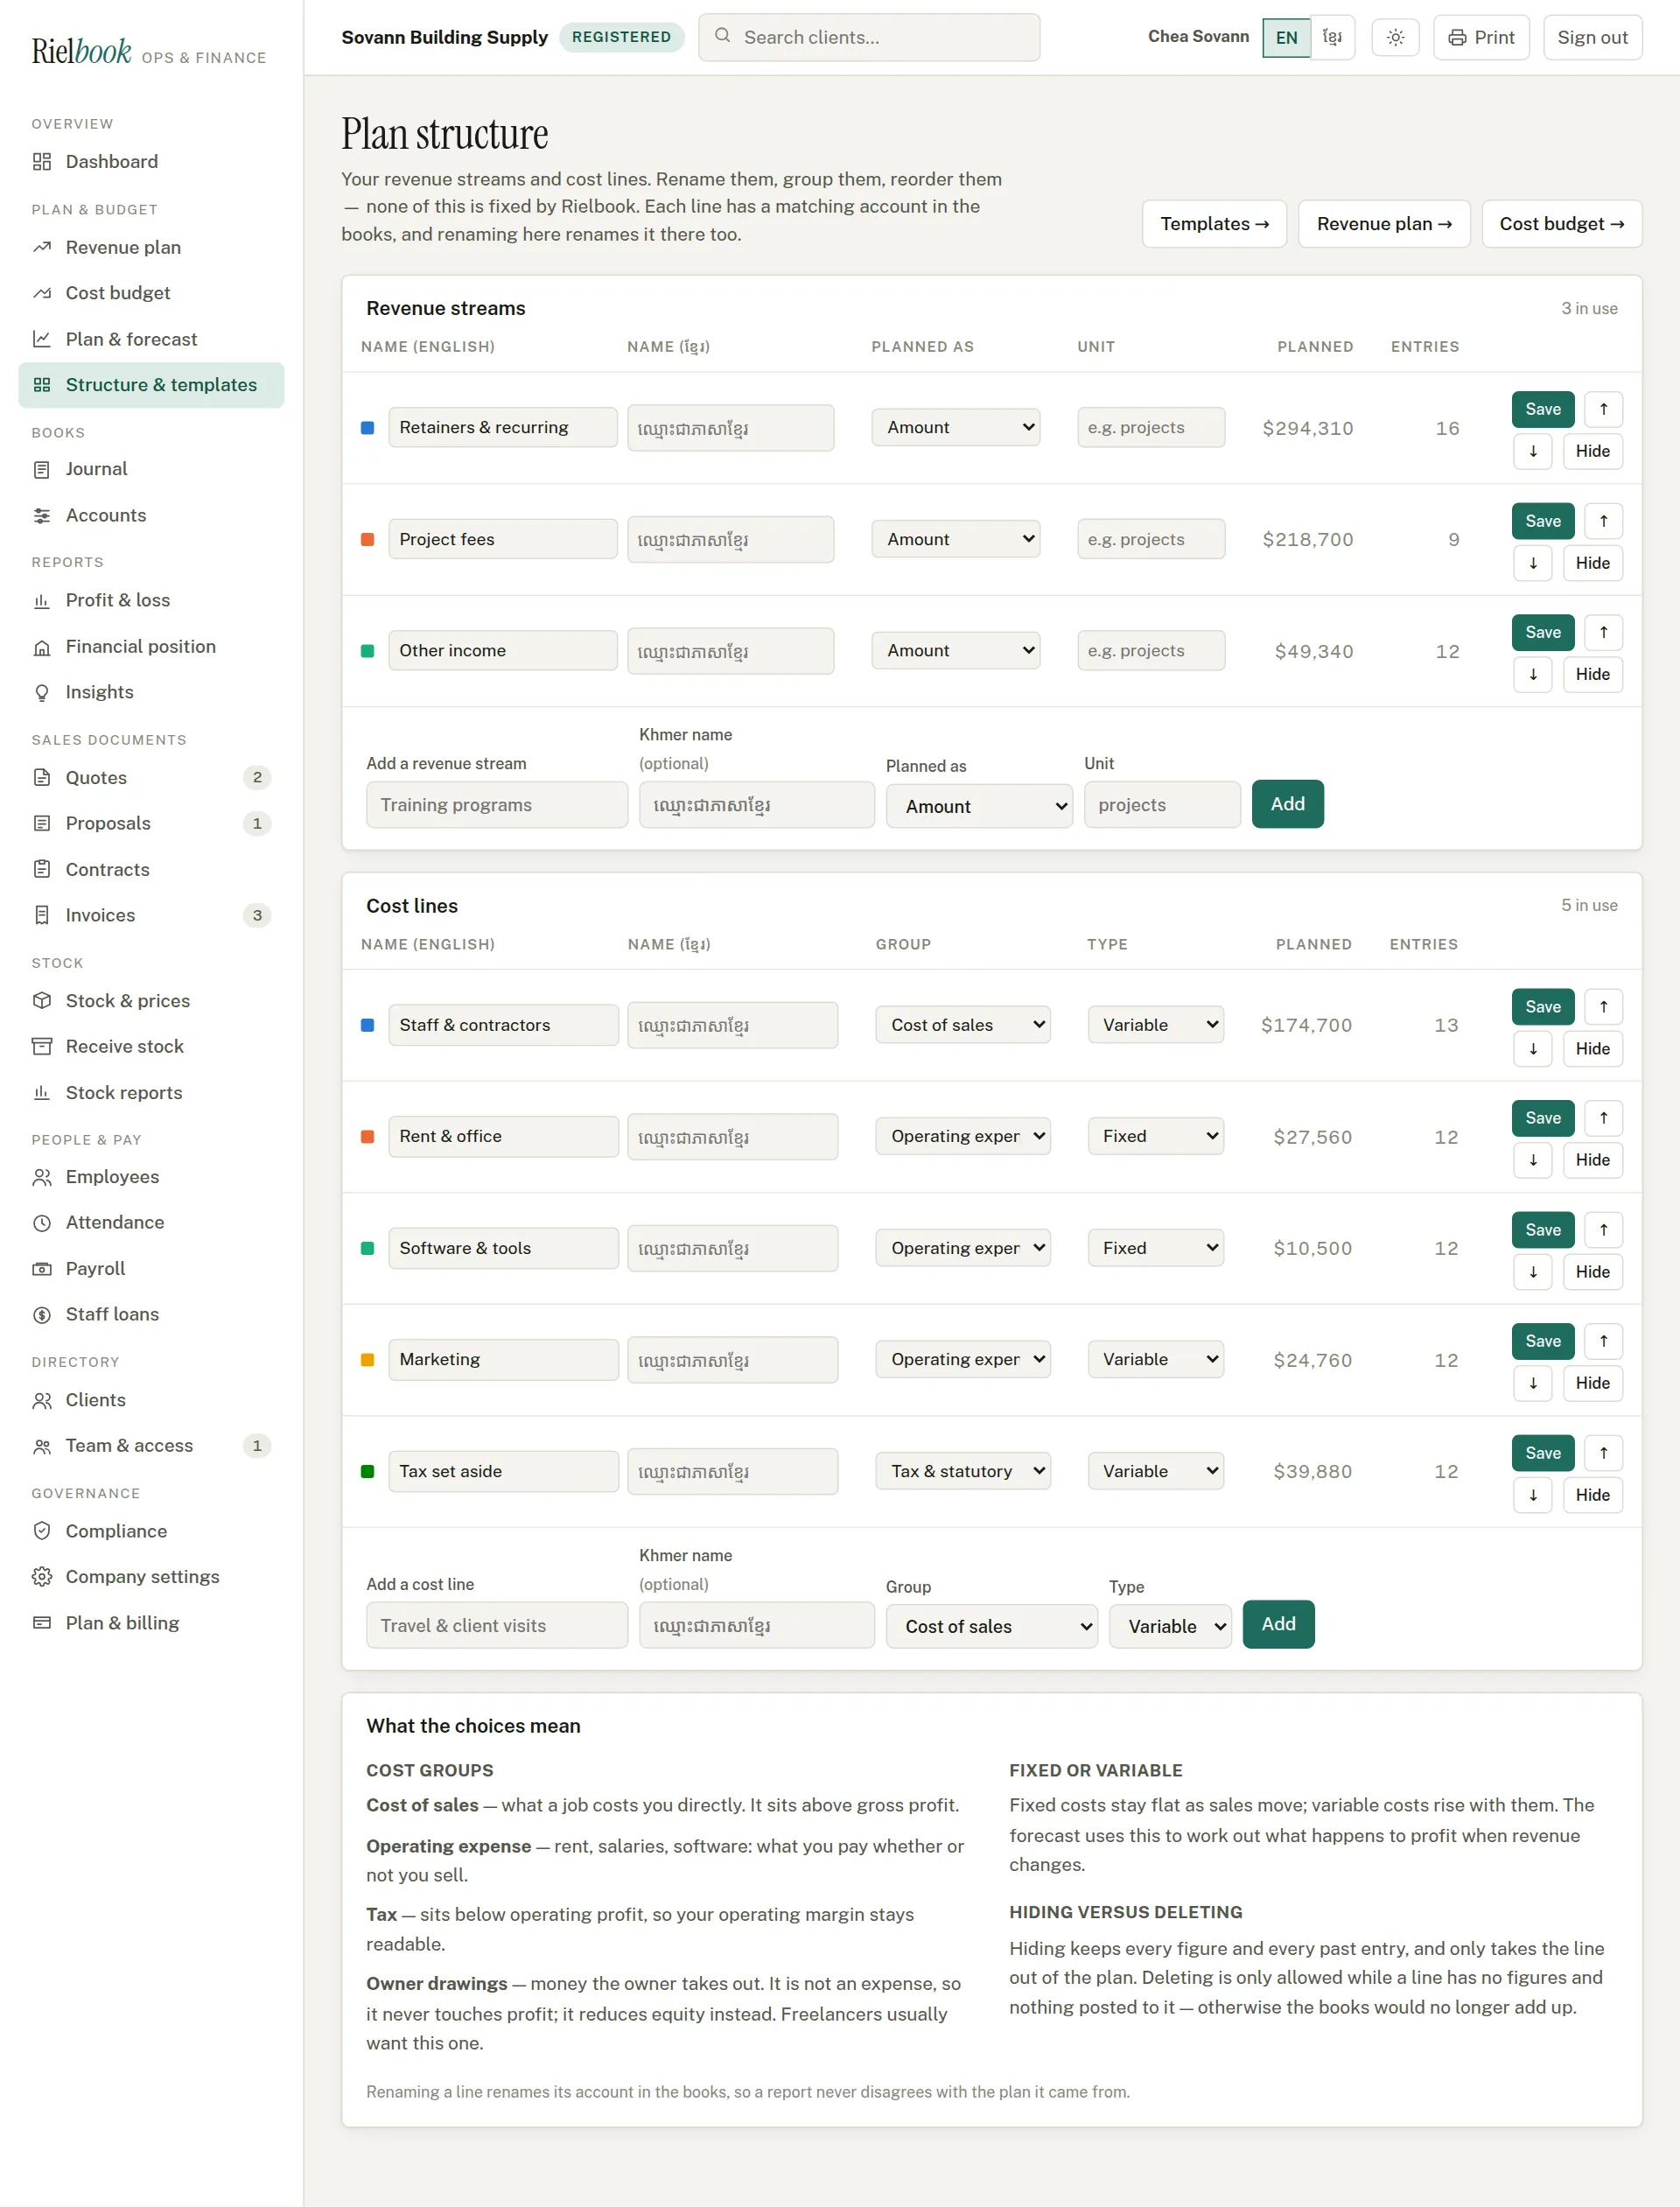Open Planned as dropdown for Retainers & recurring
Image resolution: width=1680 pixels, height=2207 pixels.
point(956,427)
